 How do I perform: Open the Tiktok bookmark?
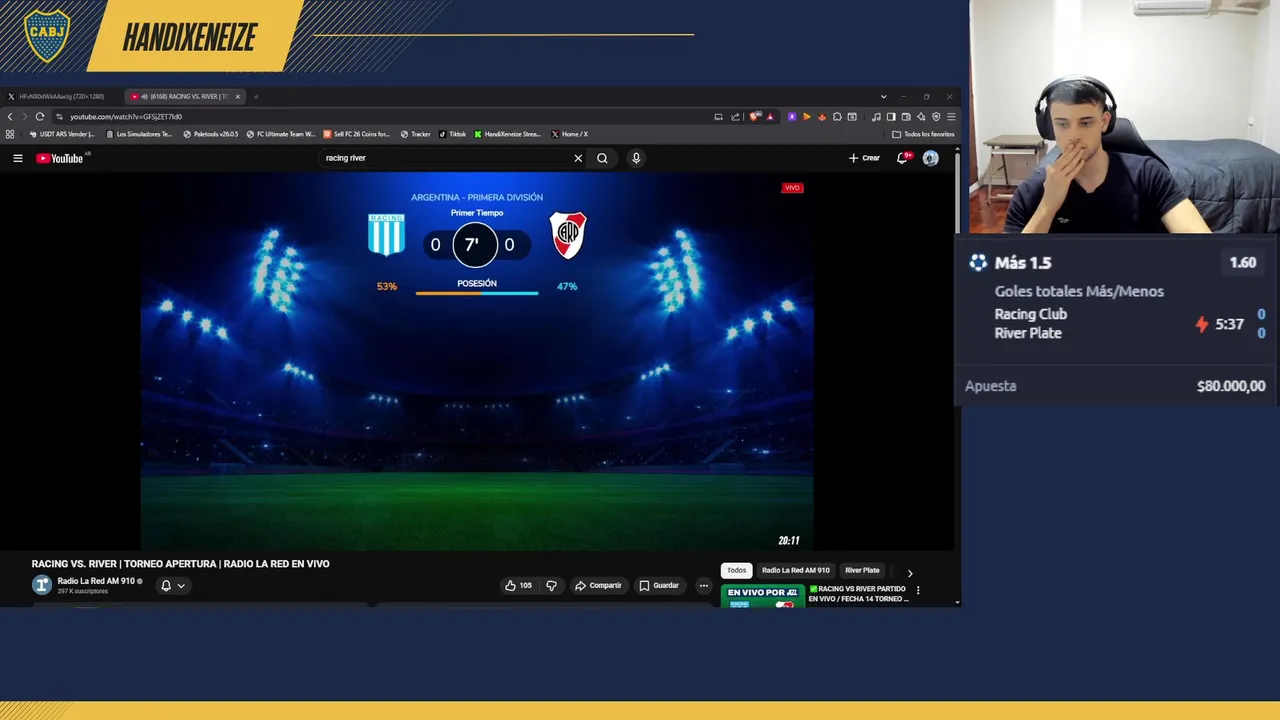(452, 134)
